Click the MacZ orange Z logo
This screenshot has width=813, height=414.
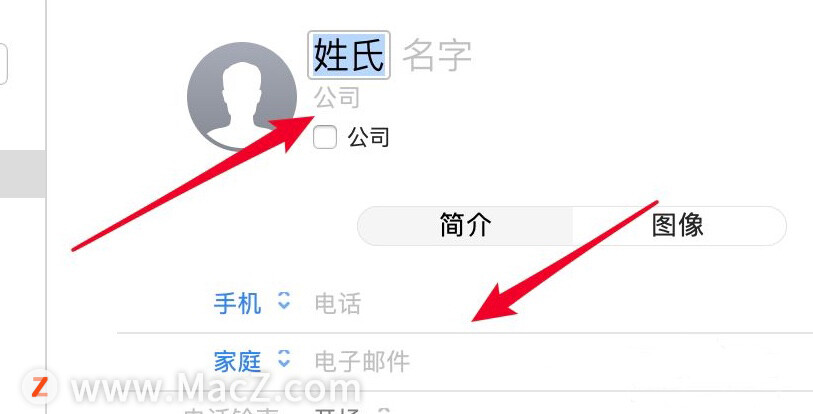tap(40, 387)
